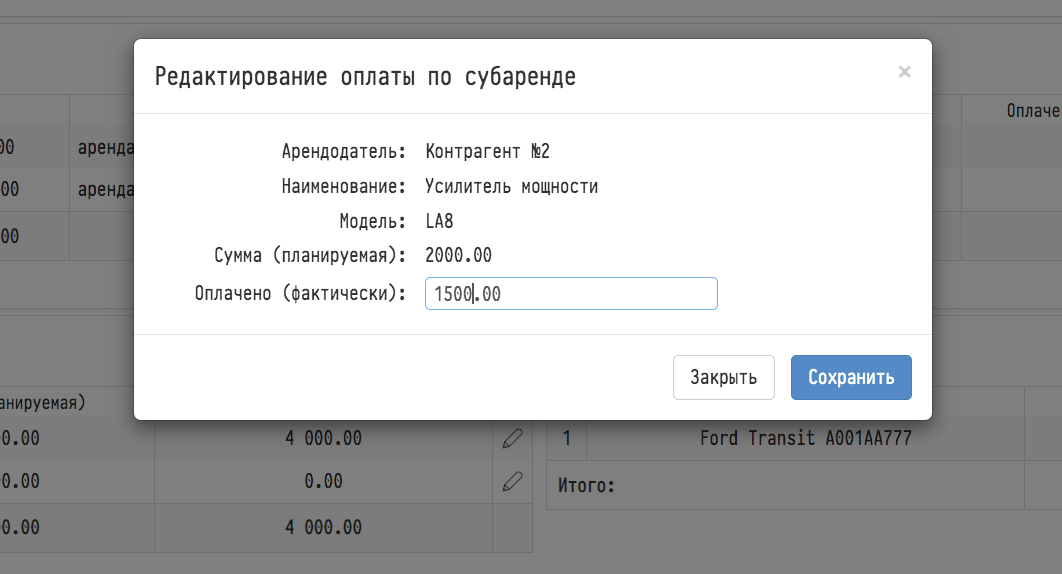1062x574 pixels.
Task: Click the Сумма (планируемая) label
Action: (x=310, y=255)
